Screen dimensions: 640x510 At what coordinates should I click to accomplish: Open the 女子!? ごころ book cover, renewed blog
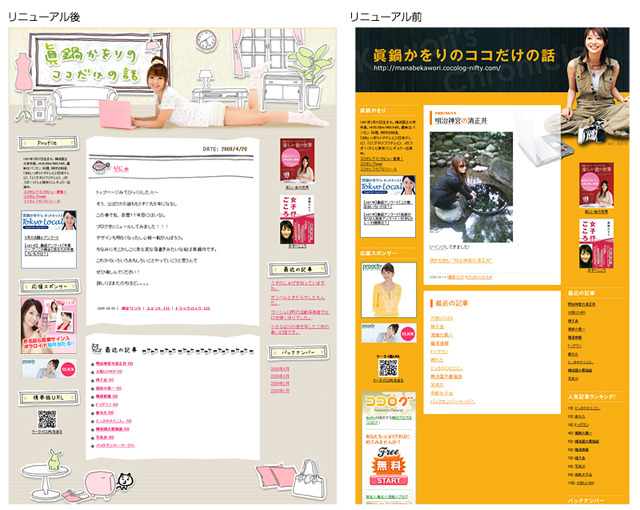coord(297,220)
